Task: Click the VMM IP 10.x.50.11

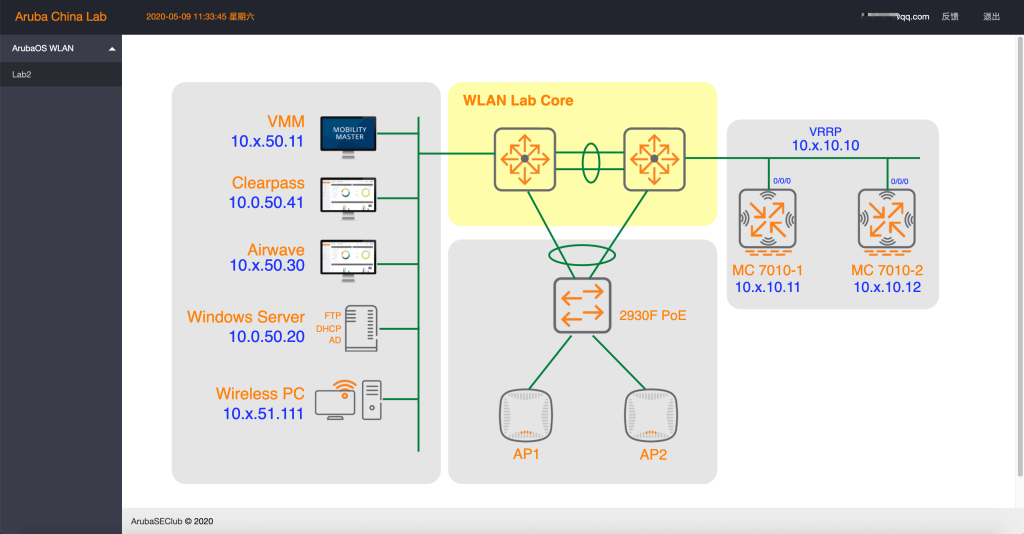Action: (267, 141)
